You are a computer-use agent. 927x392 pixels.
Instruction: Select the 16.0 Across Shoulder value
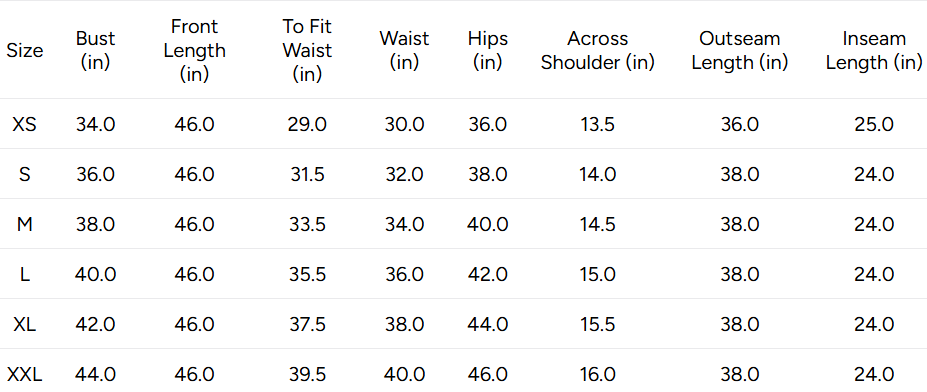coord(598,374)
